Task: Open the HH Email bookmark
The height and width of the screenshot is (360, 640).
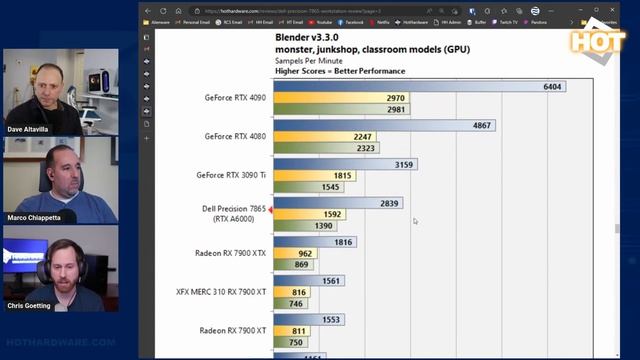Action: (260, 22)
